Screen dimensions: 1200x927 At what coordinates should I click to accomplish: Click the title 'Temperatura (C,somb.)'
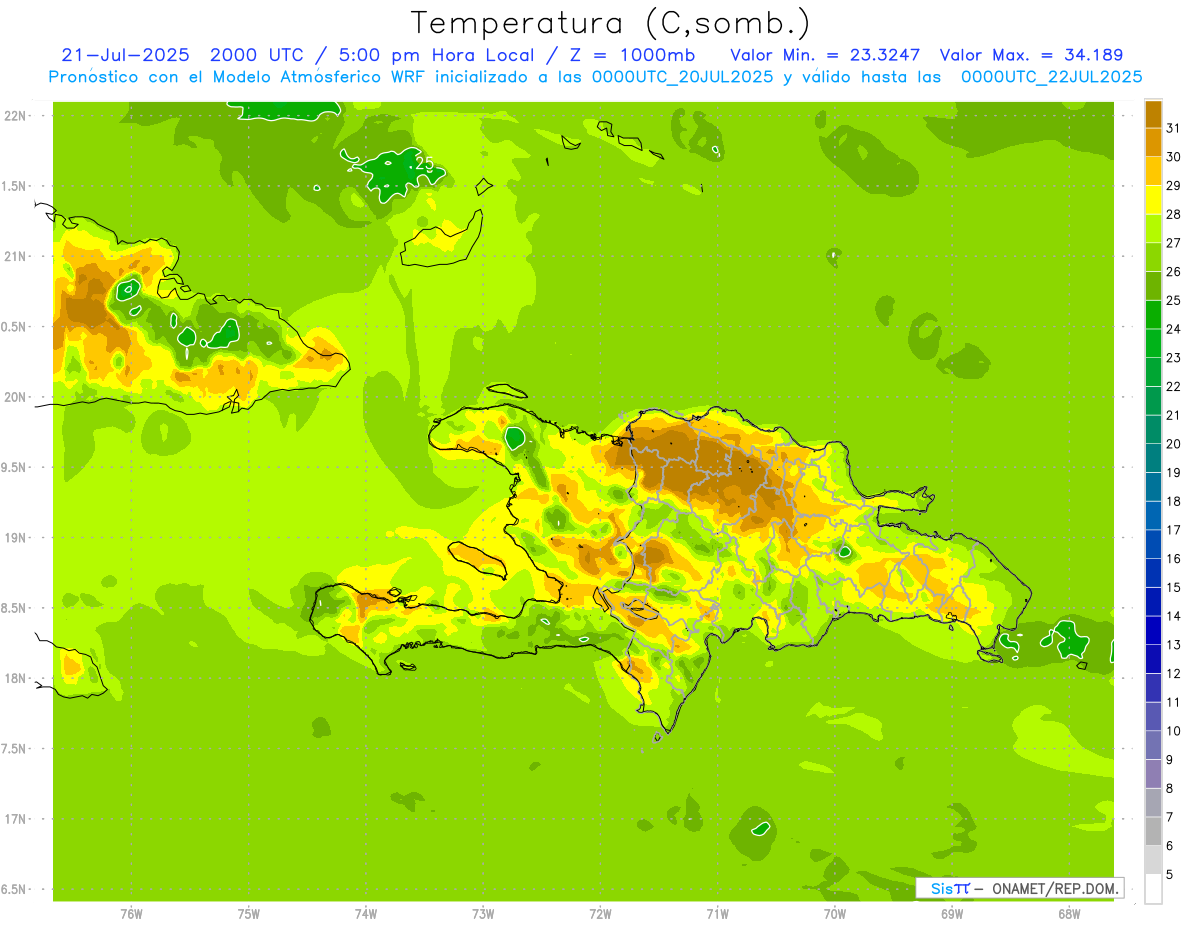point(611,23)
